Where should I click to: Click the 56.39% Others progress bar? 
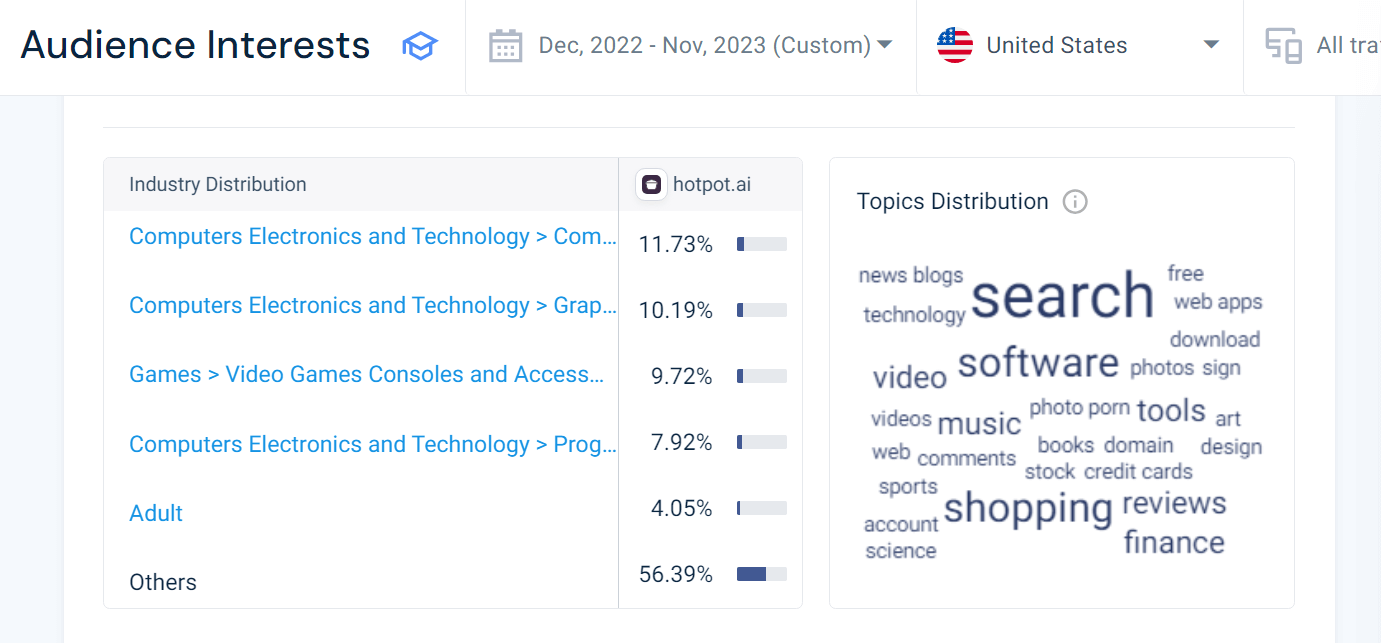tap(761, 574)
